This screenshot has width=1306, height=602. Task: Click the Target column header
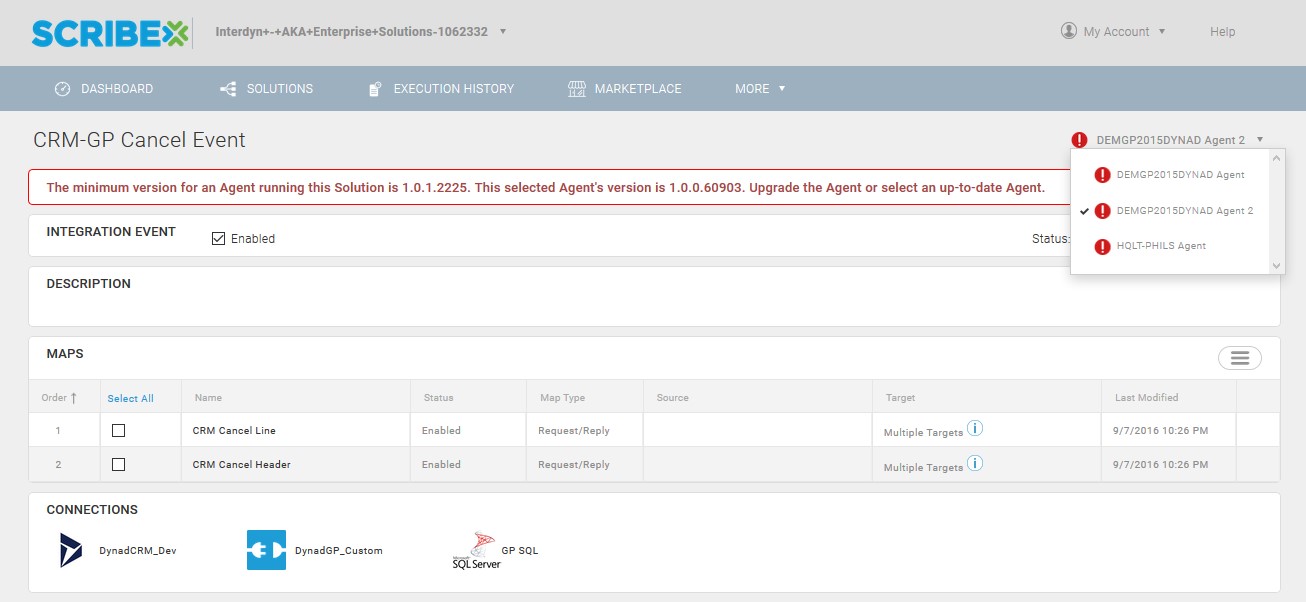pyautogui.click(x=900, y=397)
